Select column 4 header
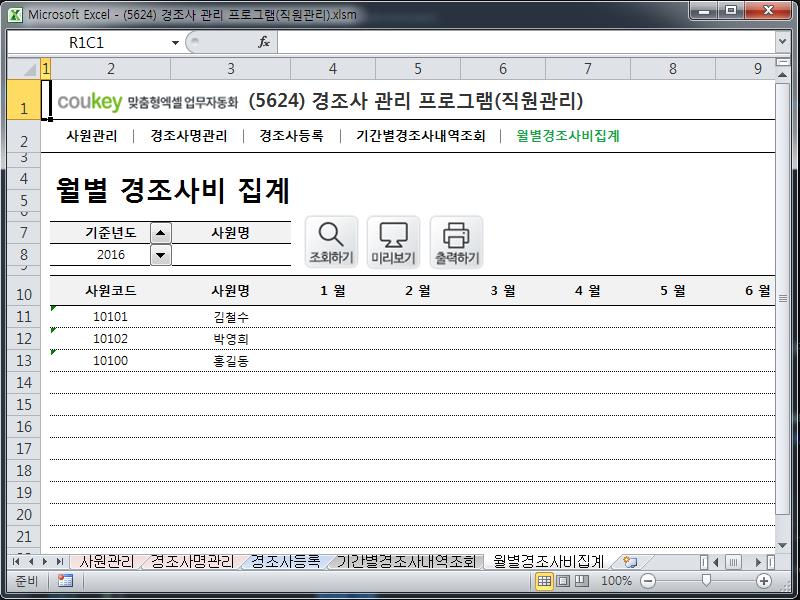Viewport: 800px width, 600px height. click(x=333, y=69)
